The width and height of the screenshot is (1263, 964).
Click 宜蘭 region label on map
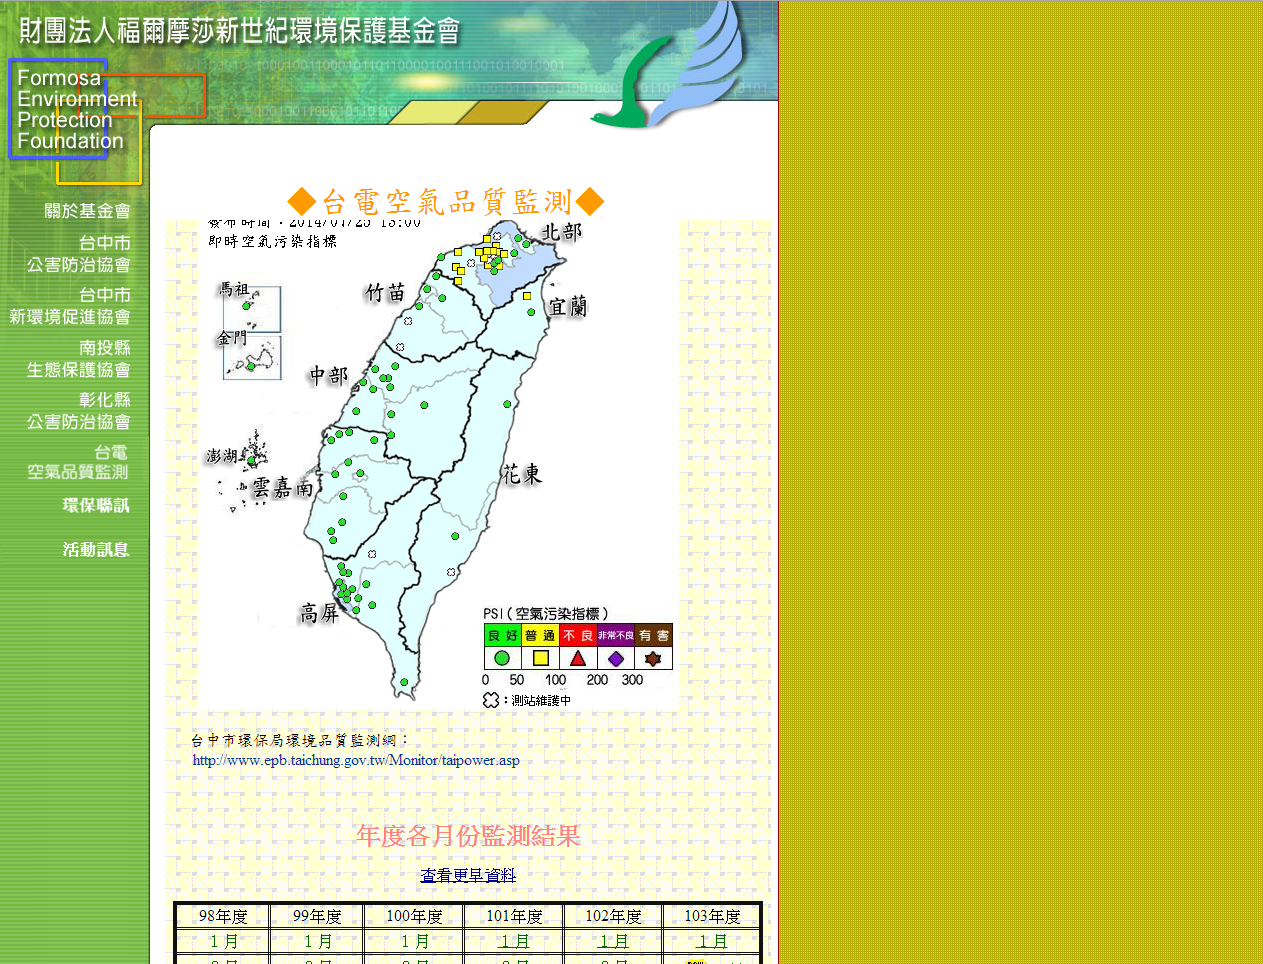point(568,307)
